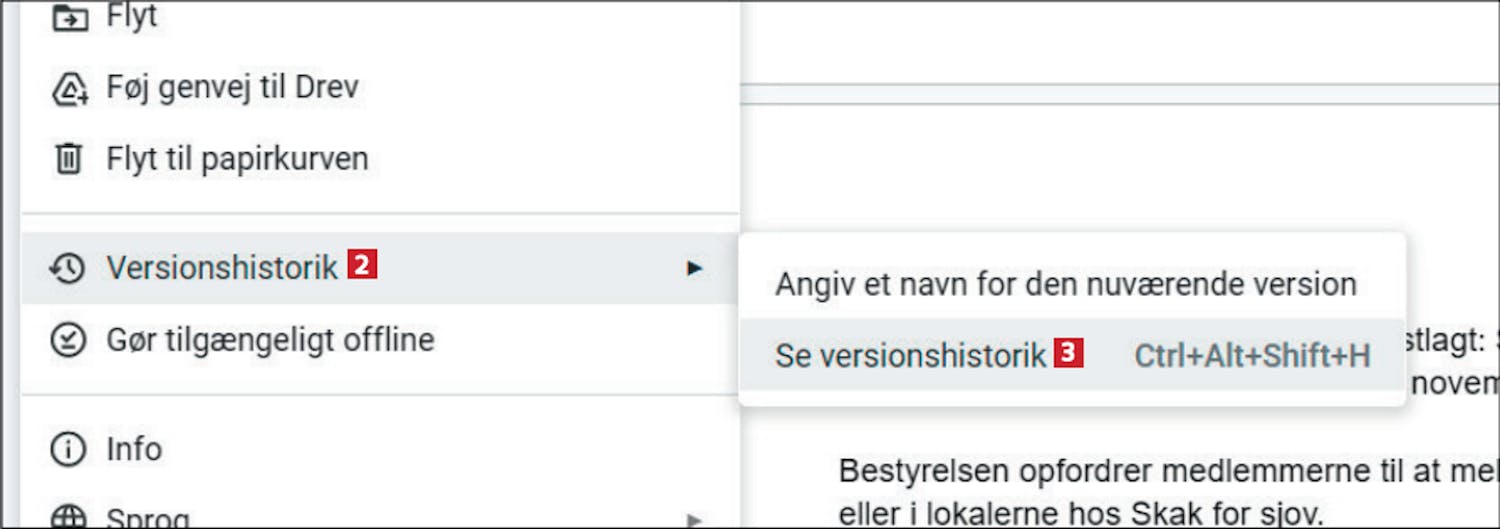Image resolution: width=1500 pixels, height=529 pixels.
Task: Select "Flyt til papirkurven" menu entry
Action: pos(237,159)
